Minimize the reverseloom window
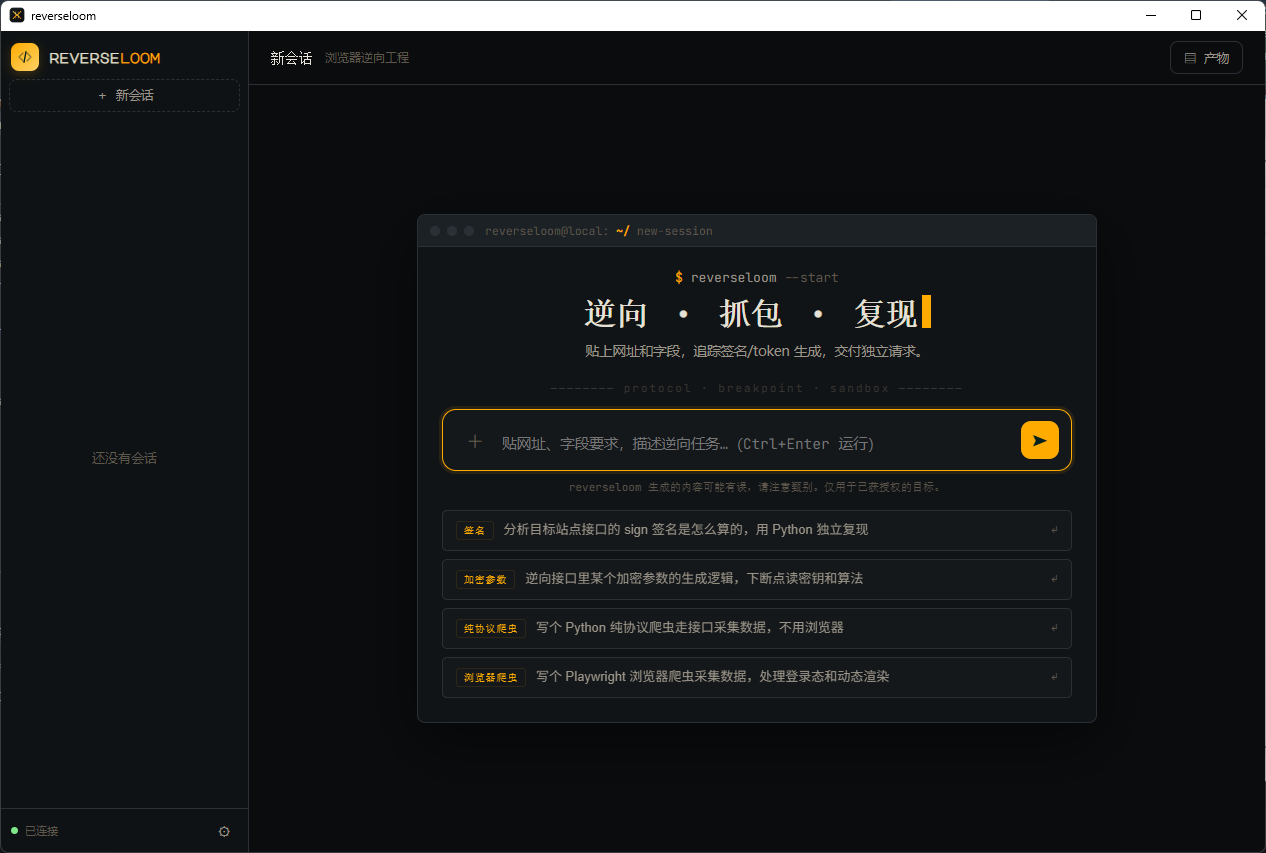Screen dimensions: 1266x853 pyautogui.click(x=1151, y=15)
